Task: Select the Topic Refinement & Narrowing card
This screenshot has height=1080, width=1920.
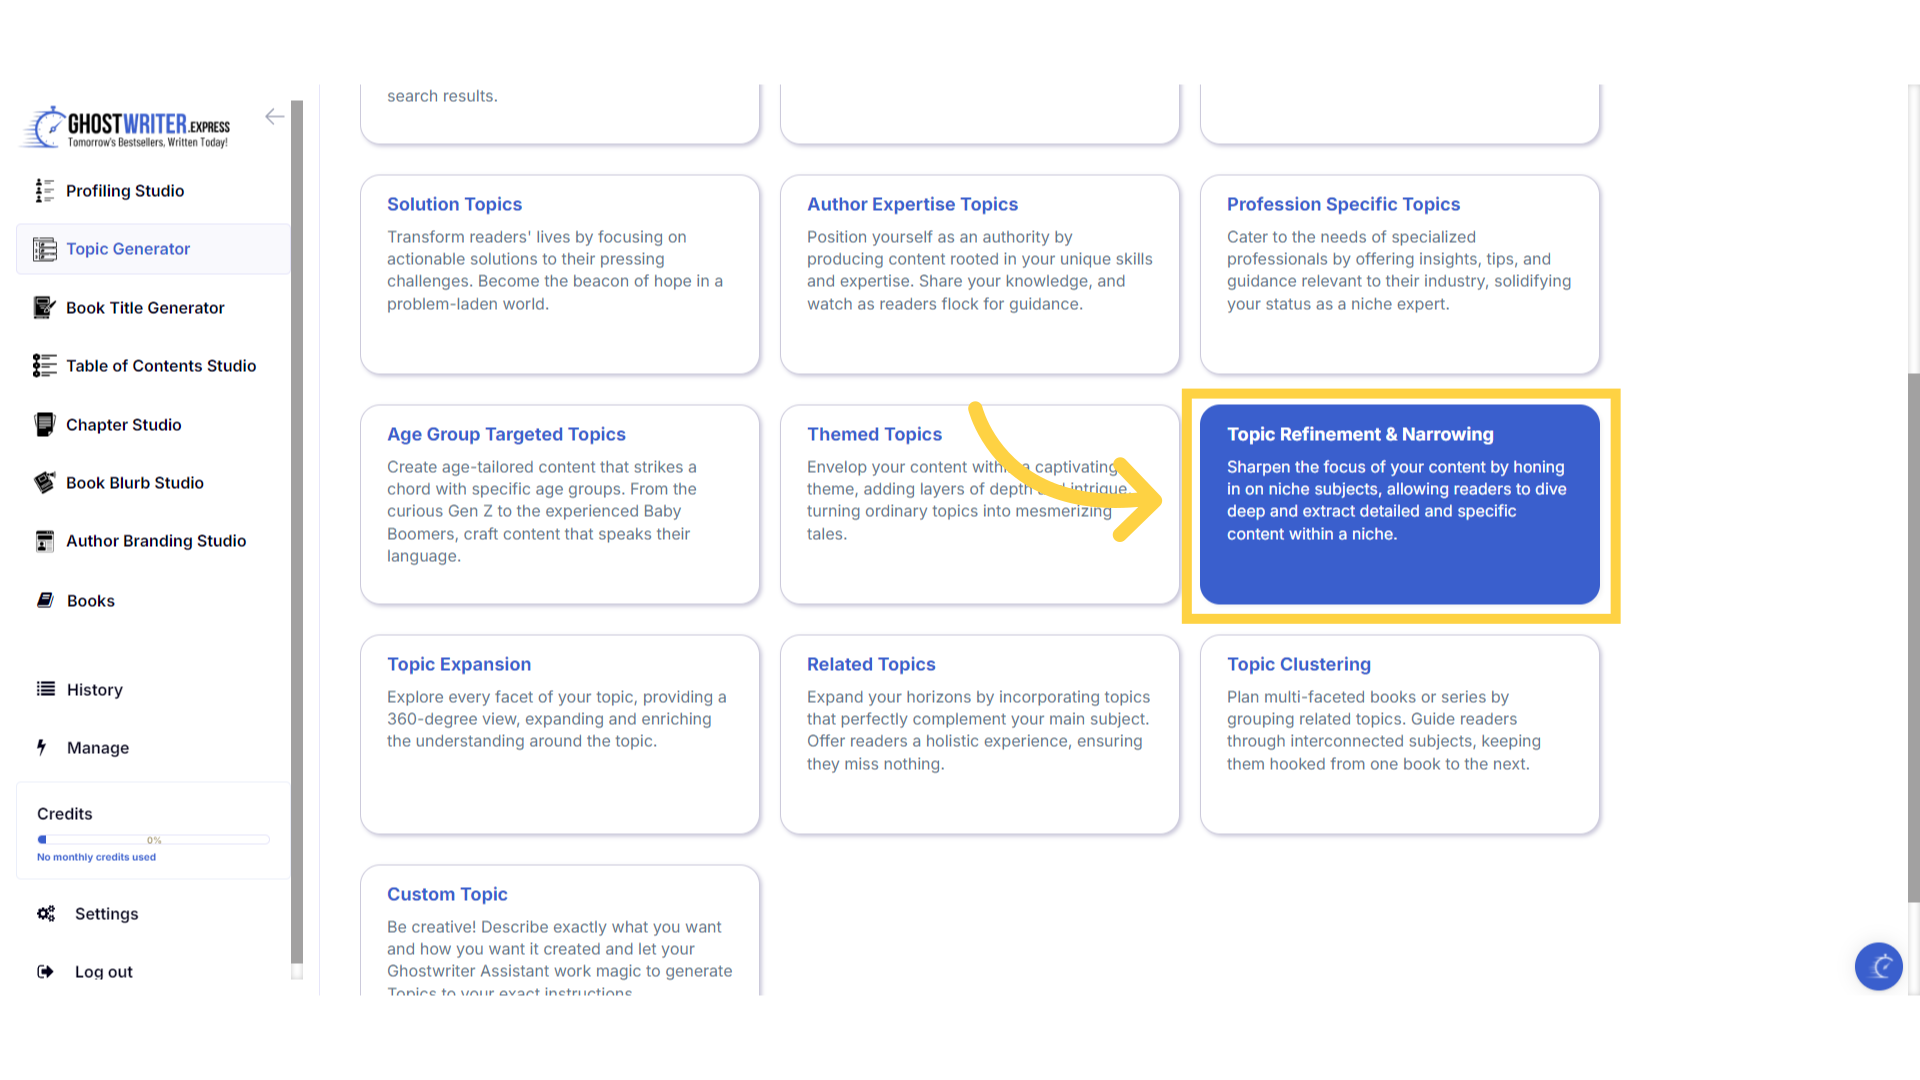Action: pyautogui.click(x=1399, y=504)
